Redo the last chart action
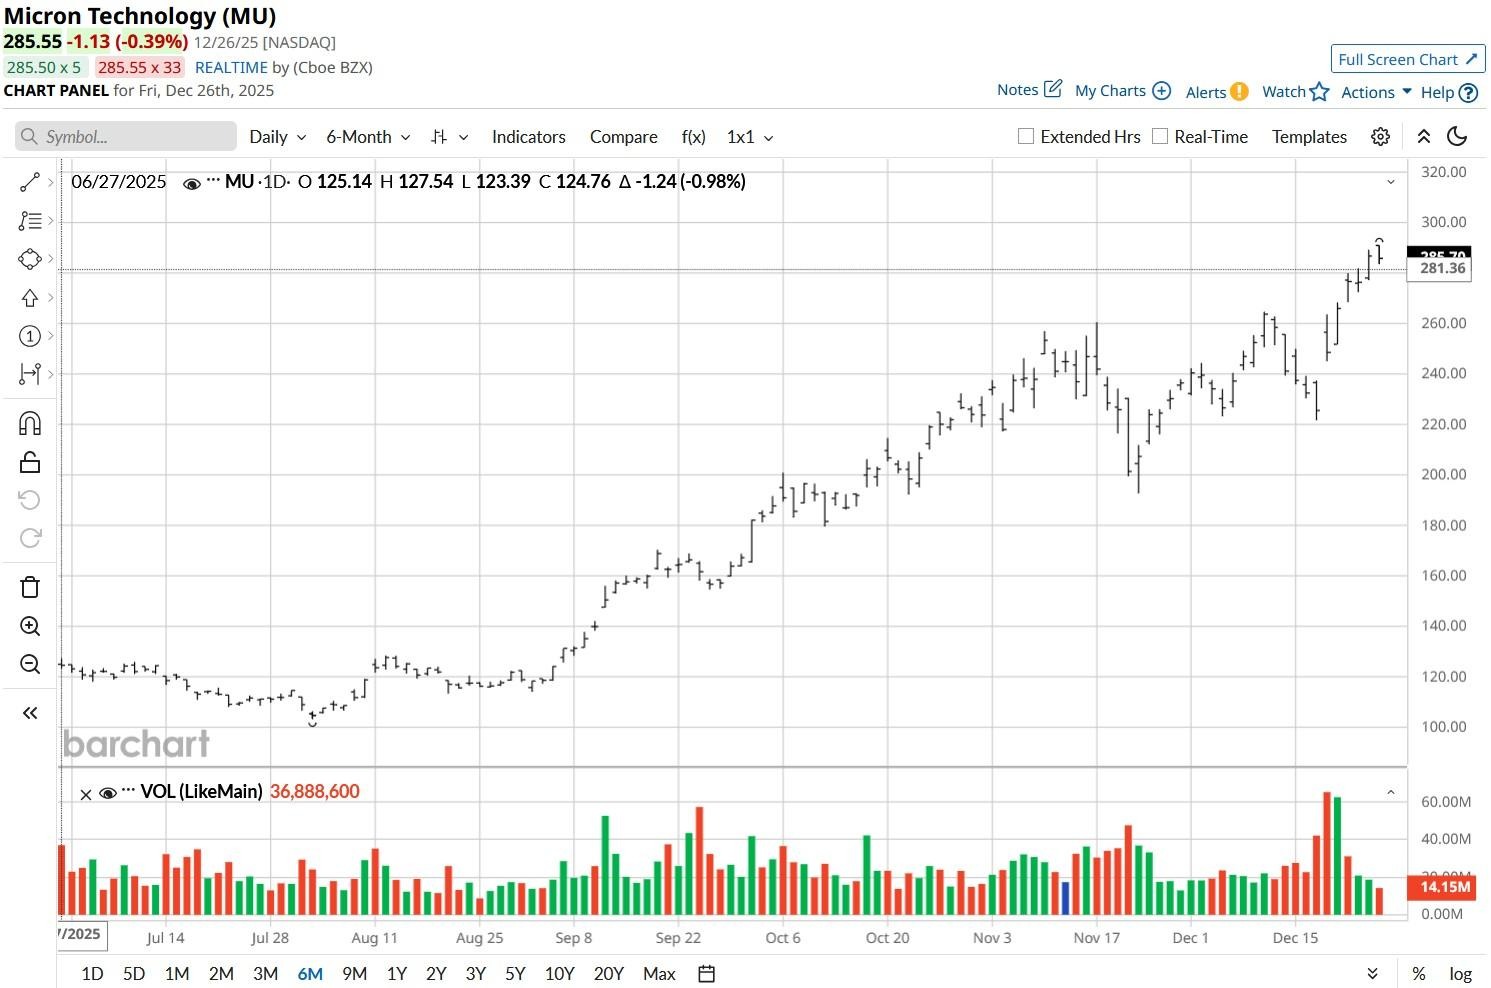Image resolution: width=1491 pixels, height=988 pixels. (30, 538)
